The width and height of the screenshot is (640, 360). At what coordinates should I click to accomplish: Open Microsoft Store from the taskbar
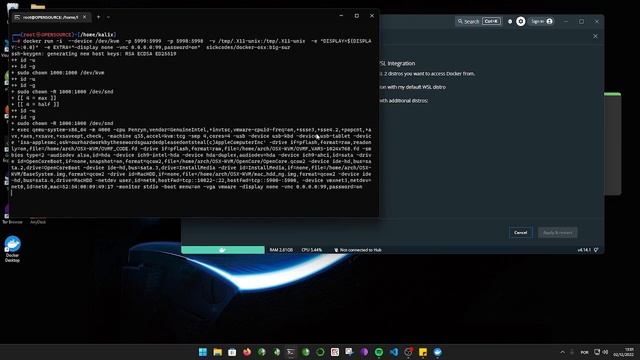point(232,352)
